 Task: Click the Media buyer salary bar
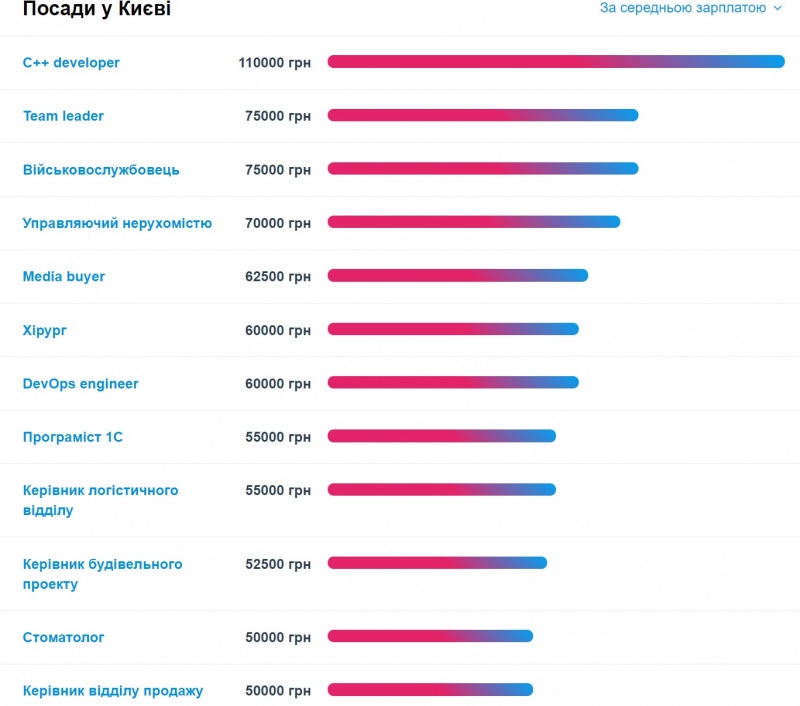tap(458, 275)
